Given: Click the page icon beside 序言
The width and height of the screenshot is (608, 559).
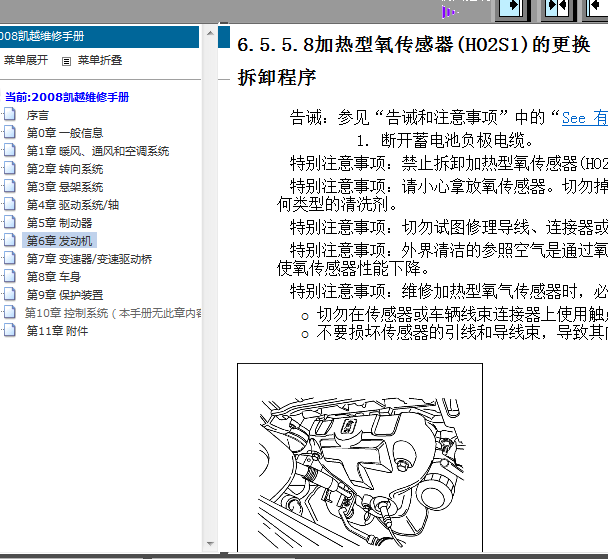Looking at the screenshot, I should point(10,115).
